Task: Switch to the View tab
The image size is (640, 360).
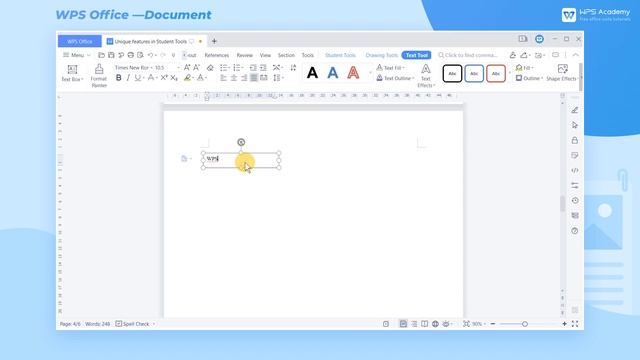Action: click(265, 55)
